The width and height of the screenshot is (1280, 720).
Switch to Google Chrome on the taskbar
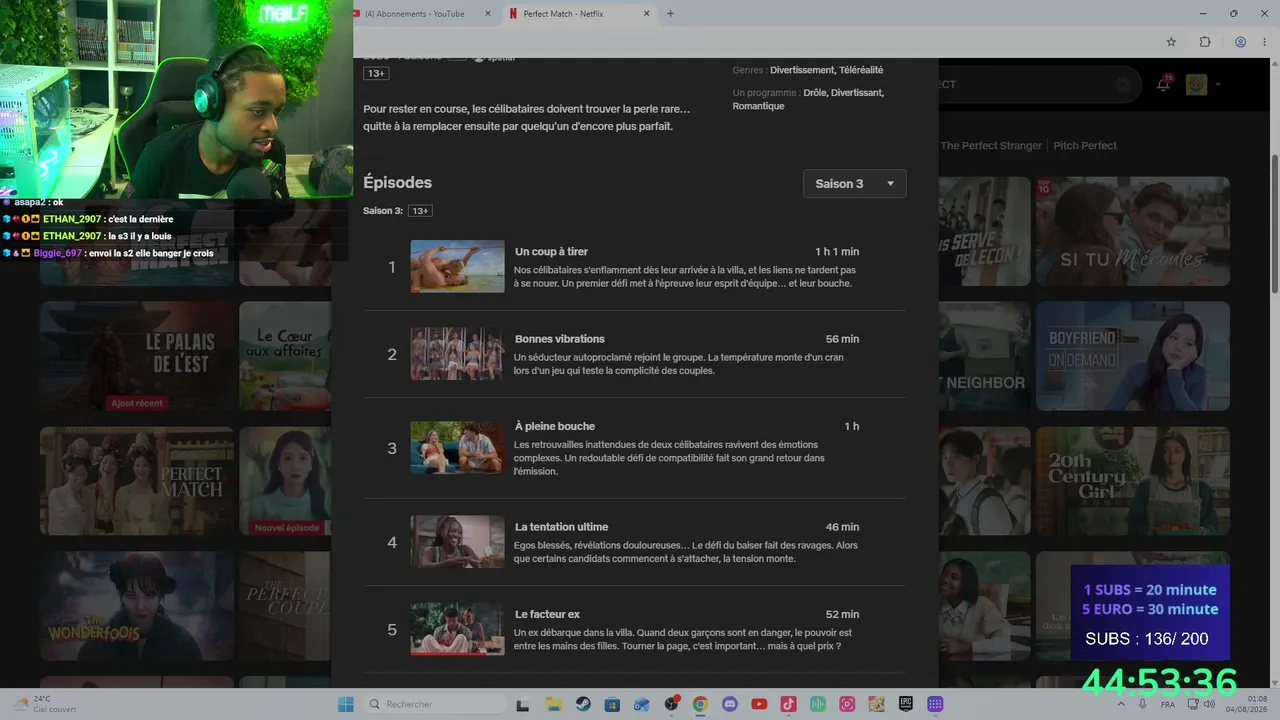coord(700,704)
